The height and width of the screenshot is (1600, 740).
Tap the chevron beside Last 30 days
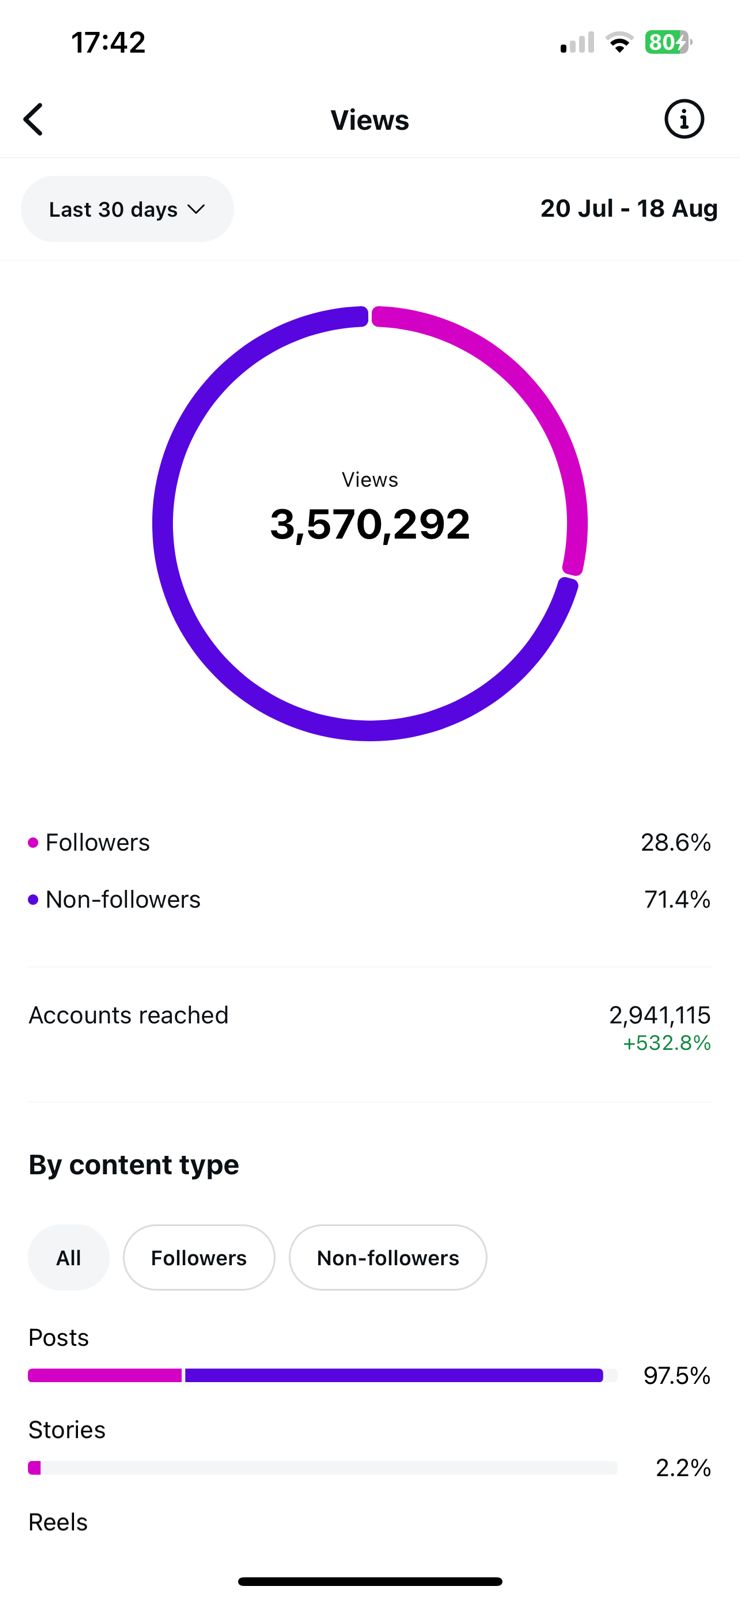(196, 209)
